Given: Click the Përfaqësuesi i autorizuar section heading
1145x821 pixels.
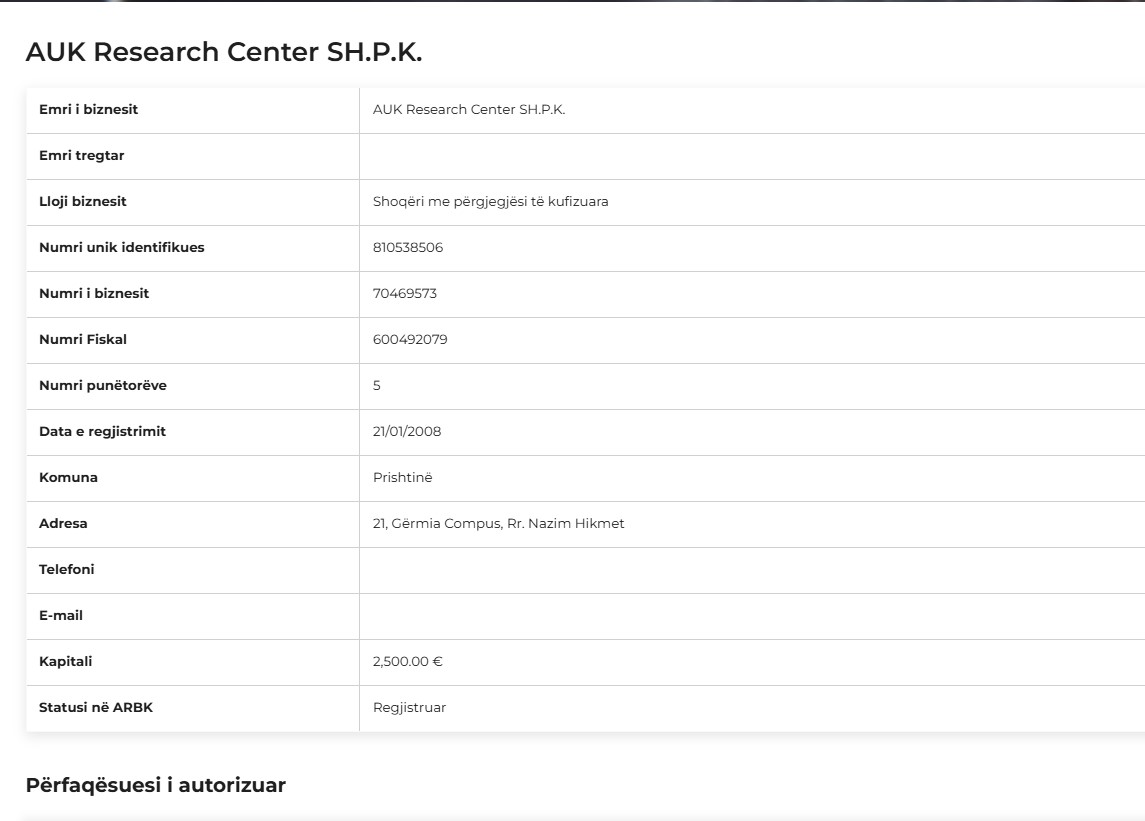Looking at the screenshot, I should pyautogui.click(x=156, y=785).
